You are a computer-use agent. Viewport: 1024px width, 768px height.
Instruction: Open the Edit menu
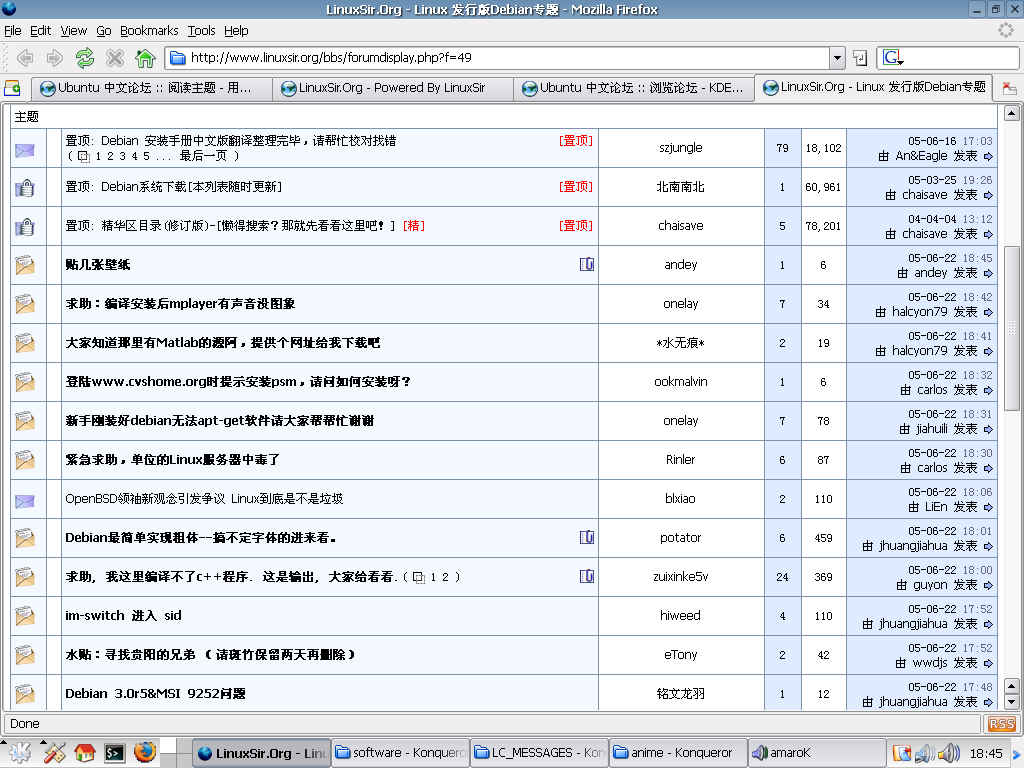[40, 31]
